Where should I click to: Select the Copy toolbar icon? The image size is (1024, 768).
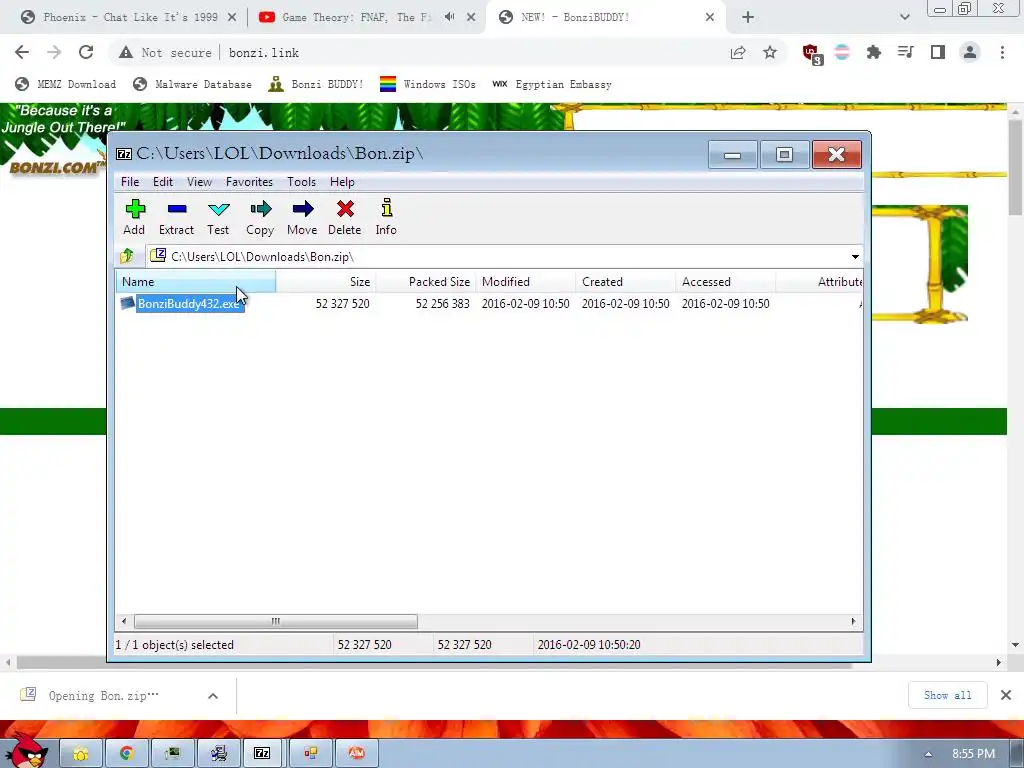(x=260, y=217)
